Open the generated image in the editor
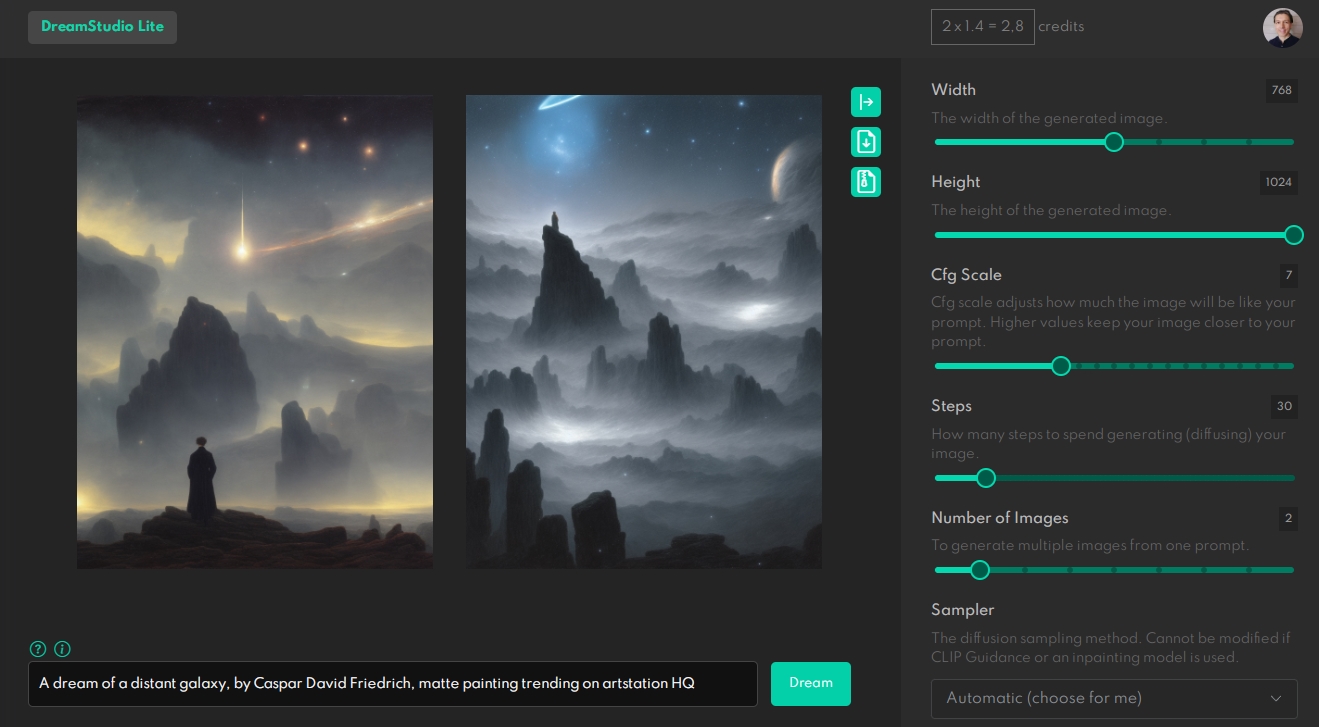Image resolution: width=1319 pixels, height=727 pixels. [866, 102]
